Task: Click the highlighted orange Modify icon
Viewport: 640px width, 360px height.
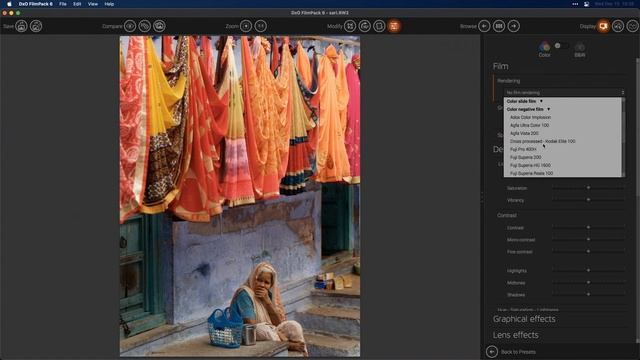Action: (394, 26)
